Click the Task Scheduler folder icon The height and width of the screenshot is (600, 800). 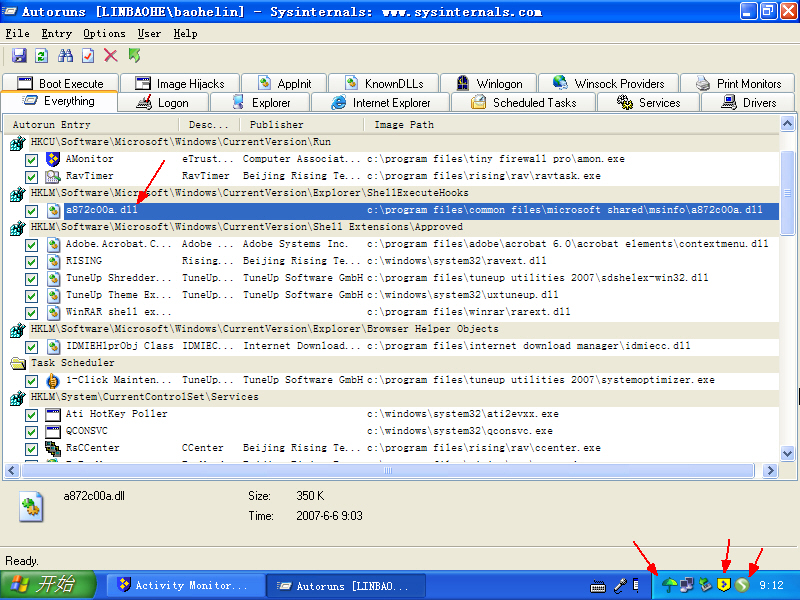pos(18,363)
